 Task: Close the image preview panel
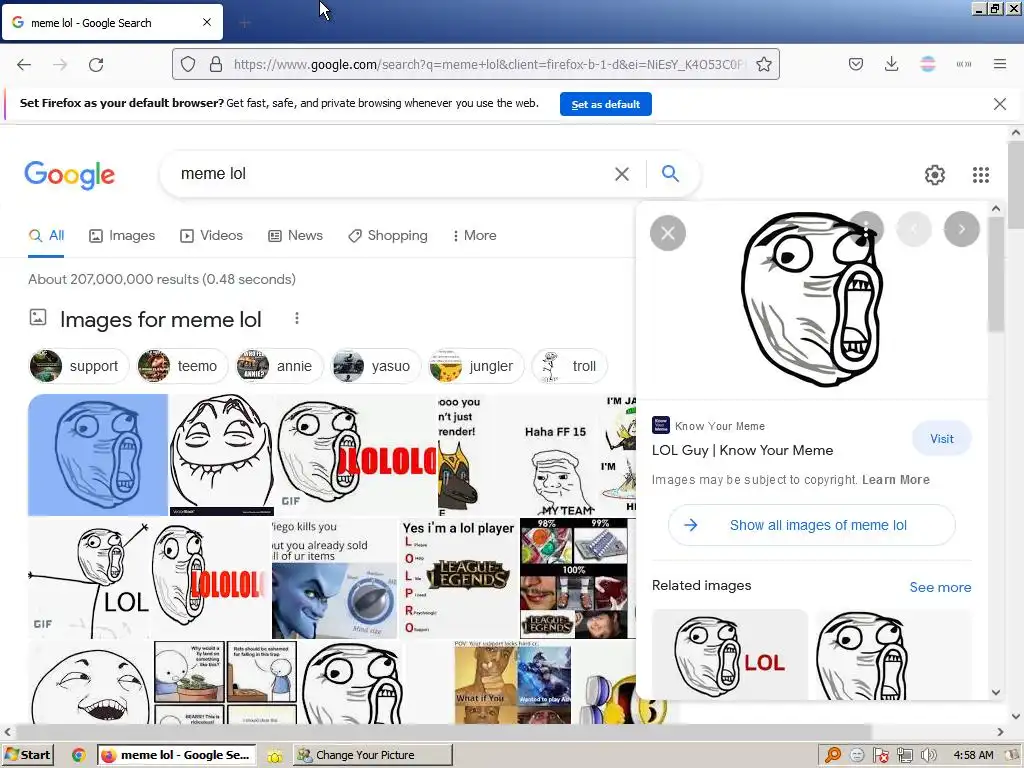[667, 232]
